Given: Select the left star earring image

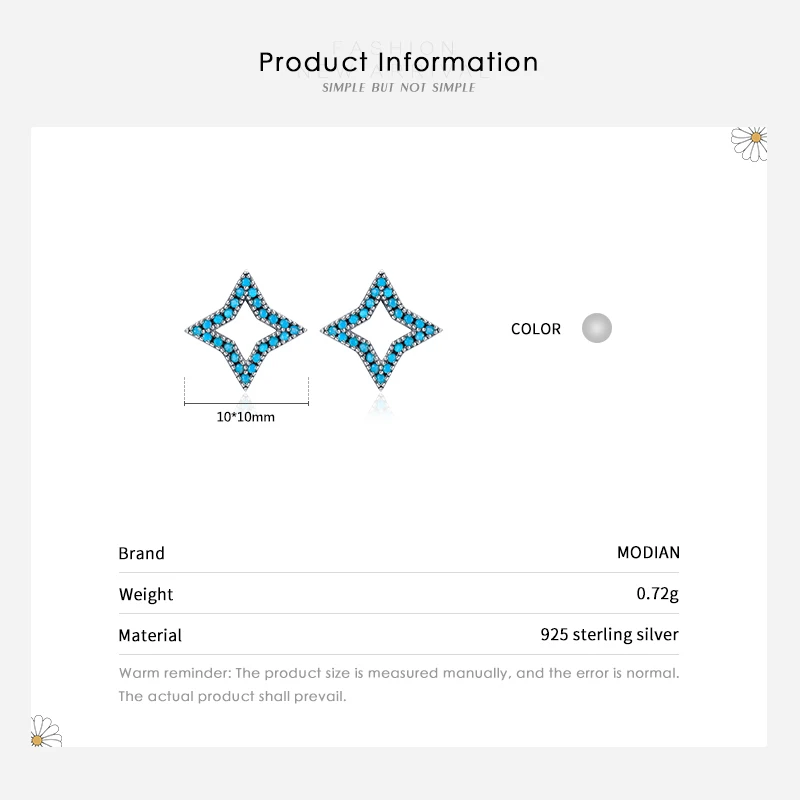Looking at the screenshot, I should [245, 329].
